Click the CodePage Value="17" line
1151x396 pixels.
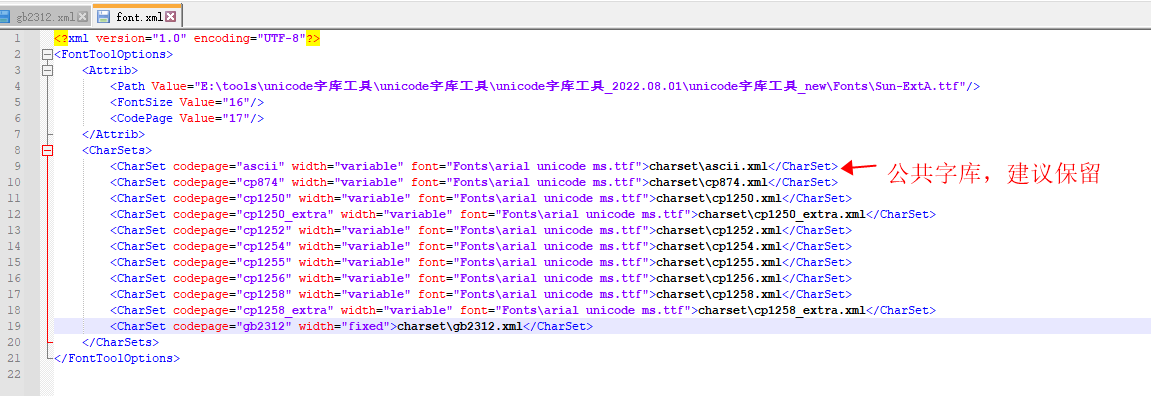pyautogui.click(x=187, y=118)
